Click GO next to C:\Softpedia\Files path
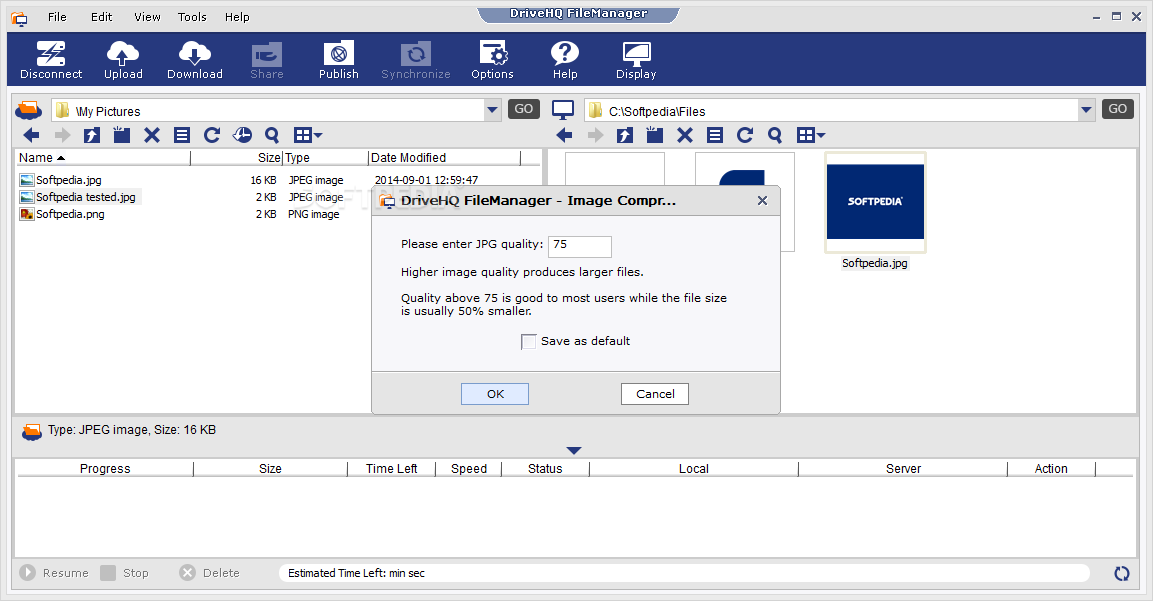This screenshot has height=601, width=1153. (x=1118, y=109)
